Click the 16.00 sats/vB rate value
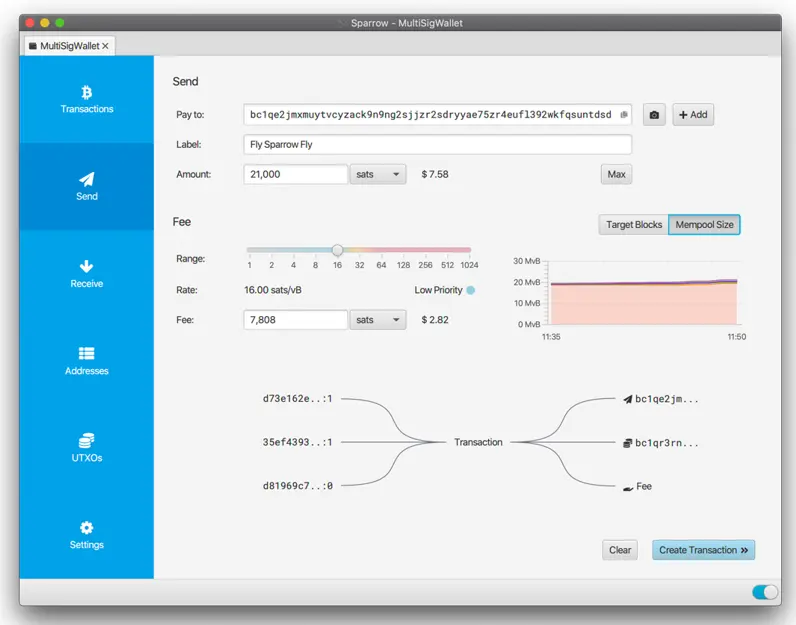The height and width of the screenshot is (625, 796). click(273, 290)
